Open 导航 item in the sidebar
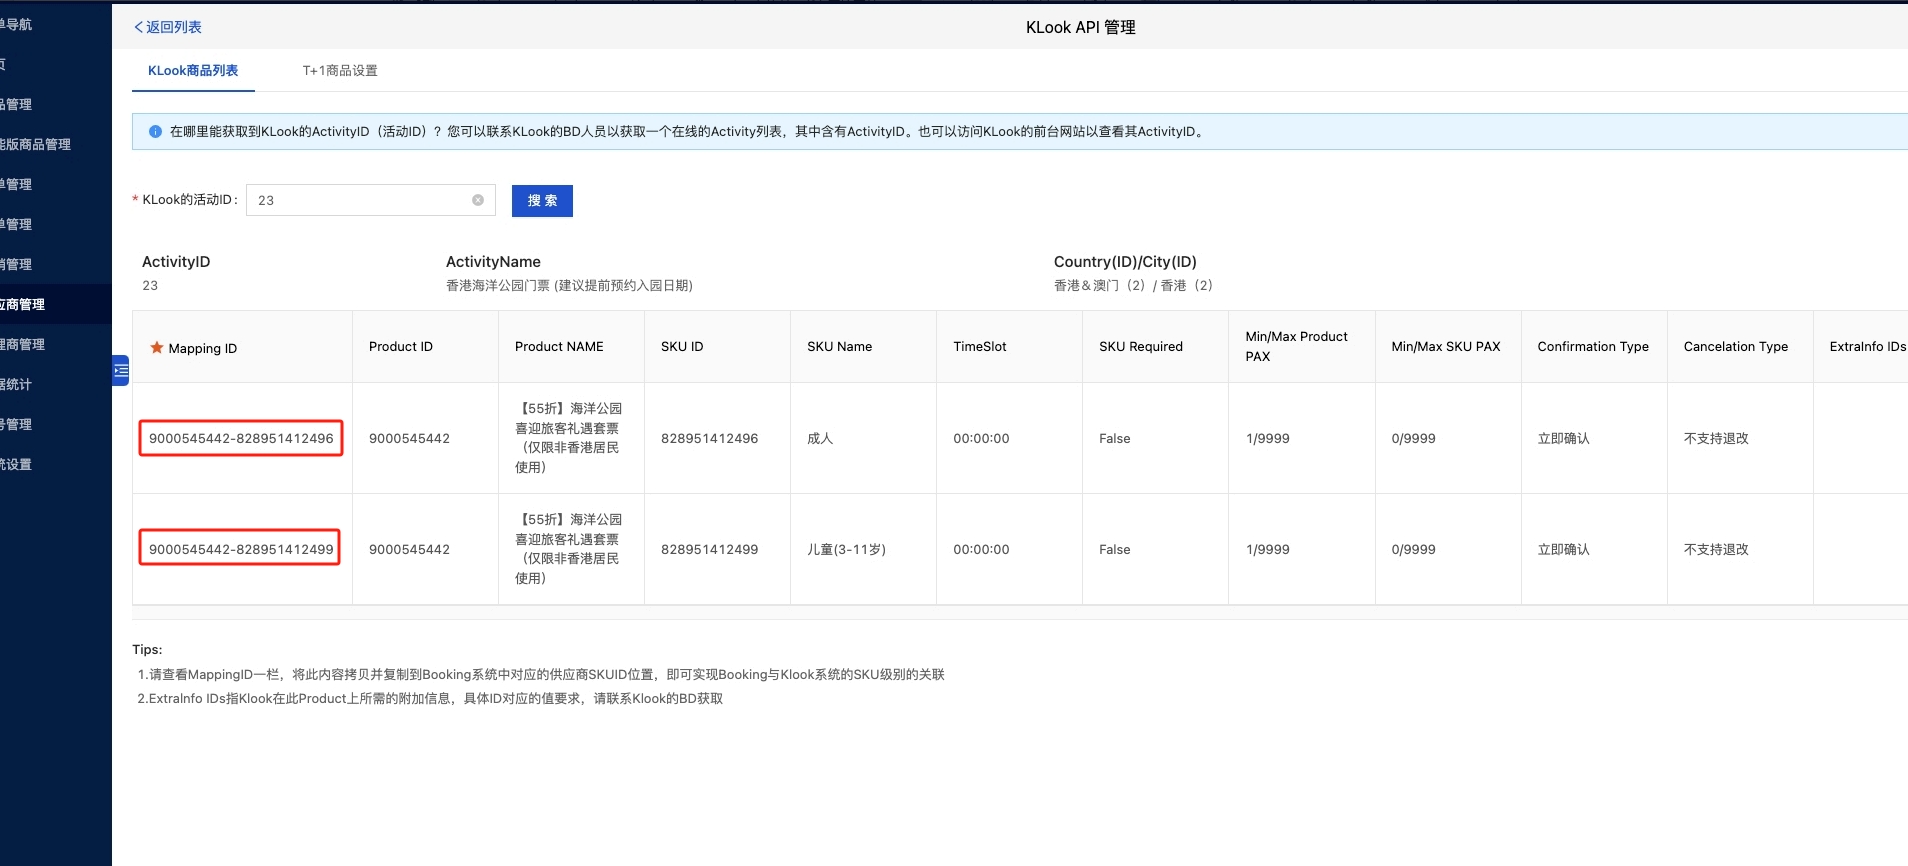Screen dimensions: 1908x866 (x=56, y=24)
